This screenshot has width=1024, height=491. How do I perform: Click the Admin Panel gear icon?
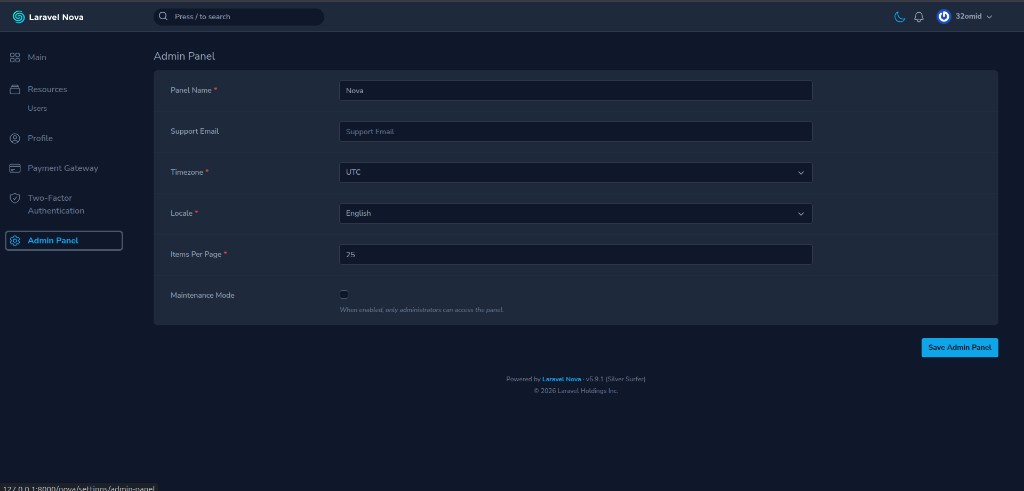pyautogui.click(x=15, y=241)
